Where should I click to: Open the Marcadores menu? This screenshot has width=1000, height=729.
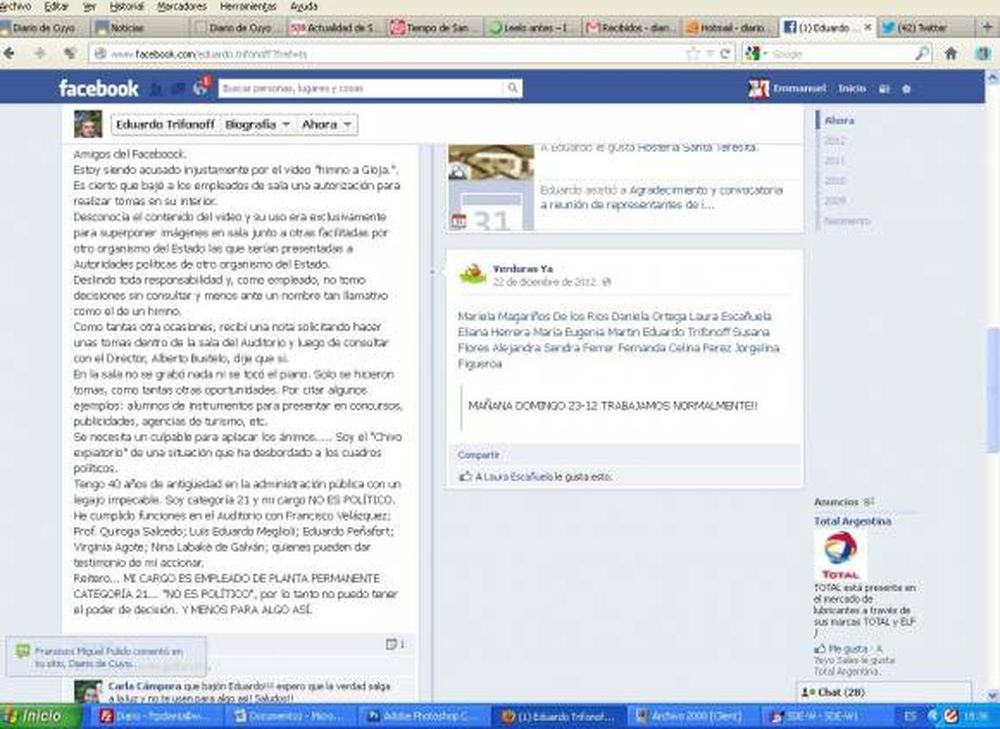182,6
